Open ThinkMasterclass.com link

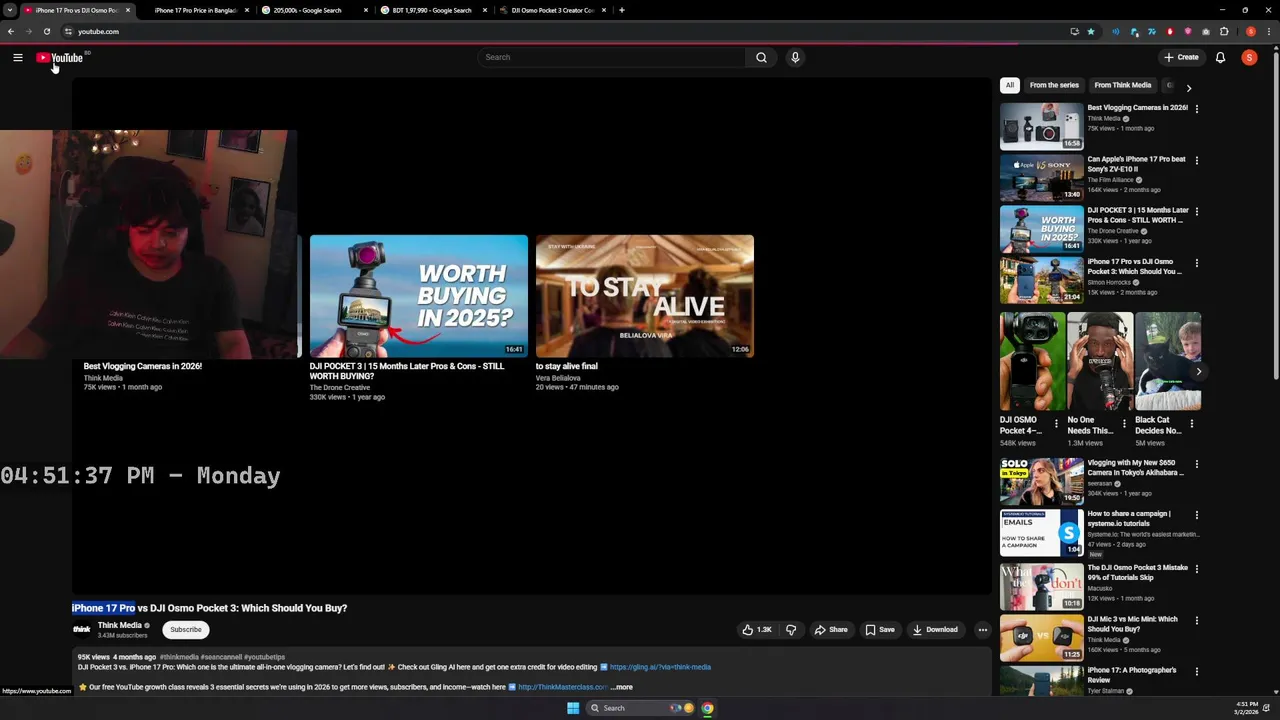(x=562, y=687)
